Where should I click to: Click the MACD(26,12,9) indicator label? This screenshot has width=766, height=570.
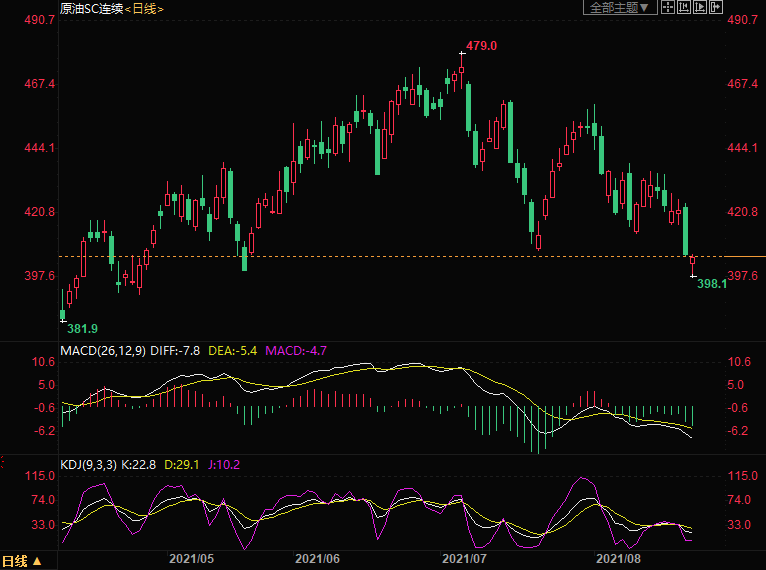[102, 350]
